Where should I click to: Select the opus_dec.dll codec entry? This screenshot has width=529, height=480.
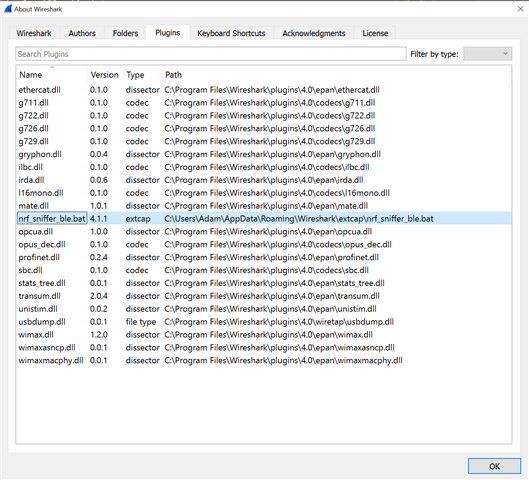pyautogui.click(x=264, y=244)
